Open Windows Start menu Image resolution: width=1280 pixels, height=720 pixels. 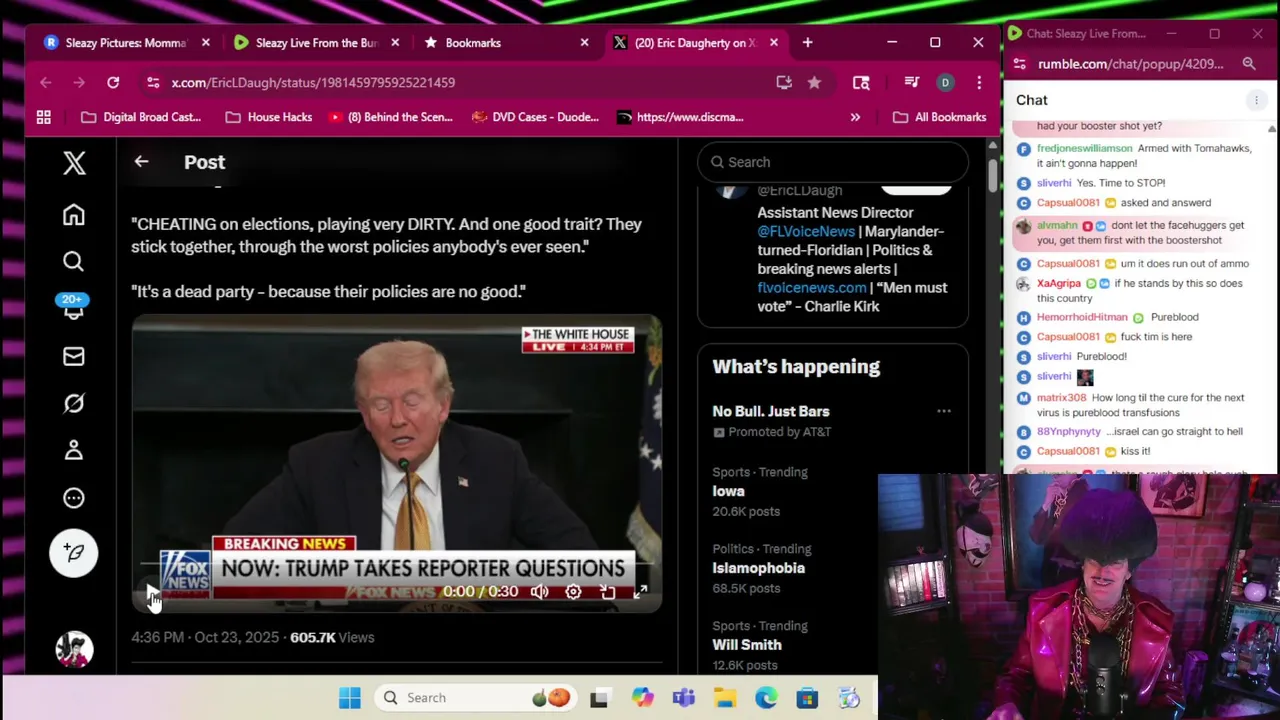350,698
